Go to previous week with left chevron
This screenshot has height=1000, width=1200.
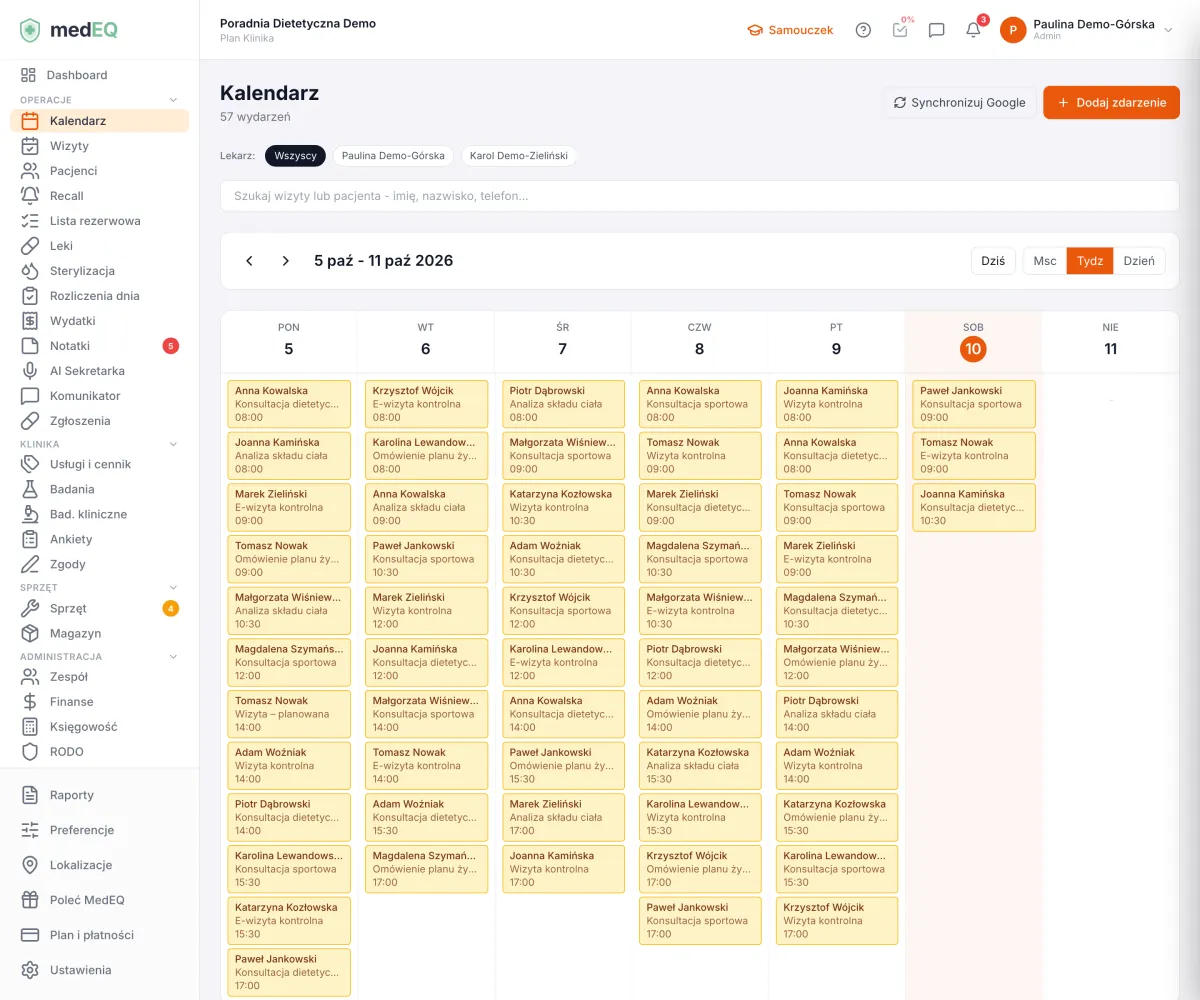click(x=249, y=261)
